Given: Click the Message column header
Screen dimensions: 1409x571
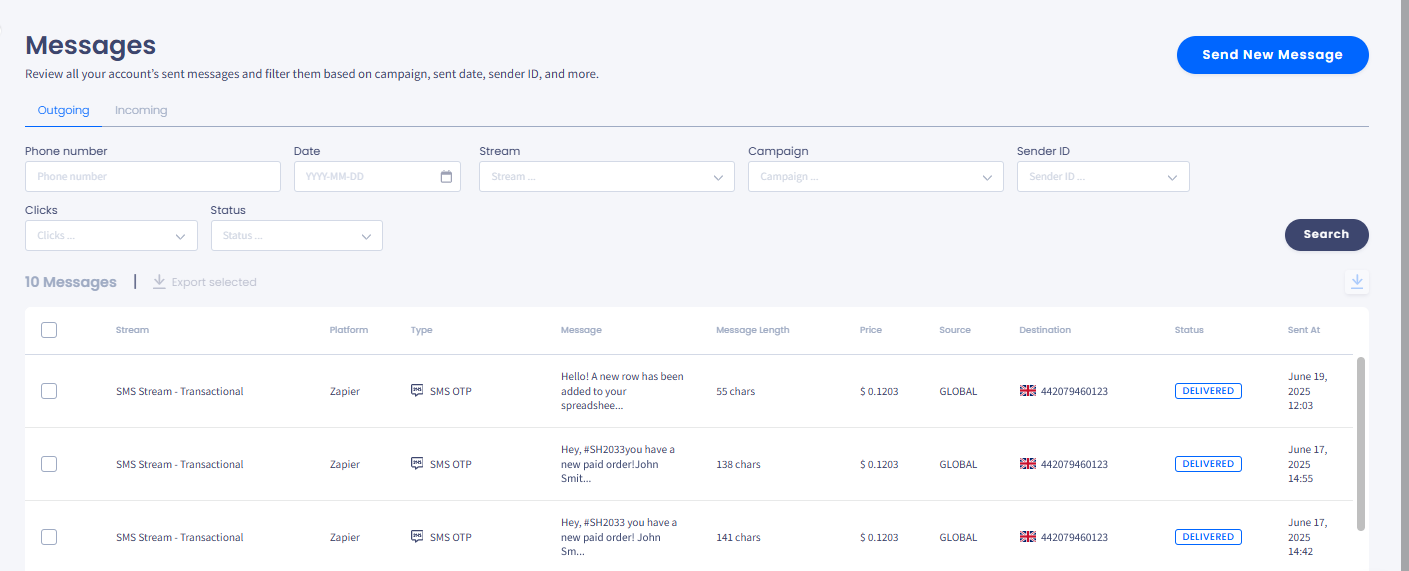Looking at the screenshot, I should [x=581, y=330].
